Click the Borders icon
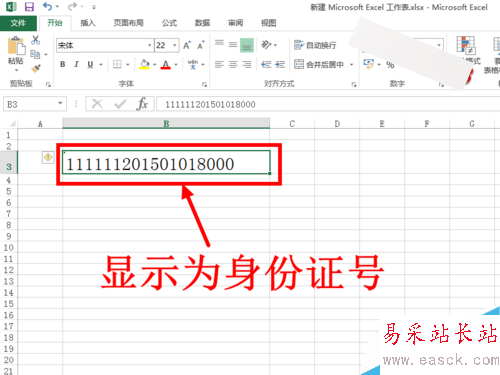This screenshot has width=500, height=375. pyautogui.click(x=117, y=64)
